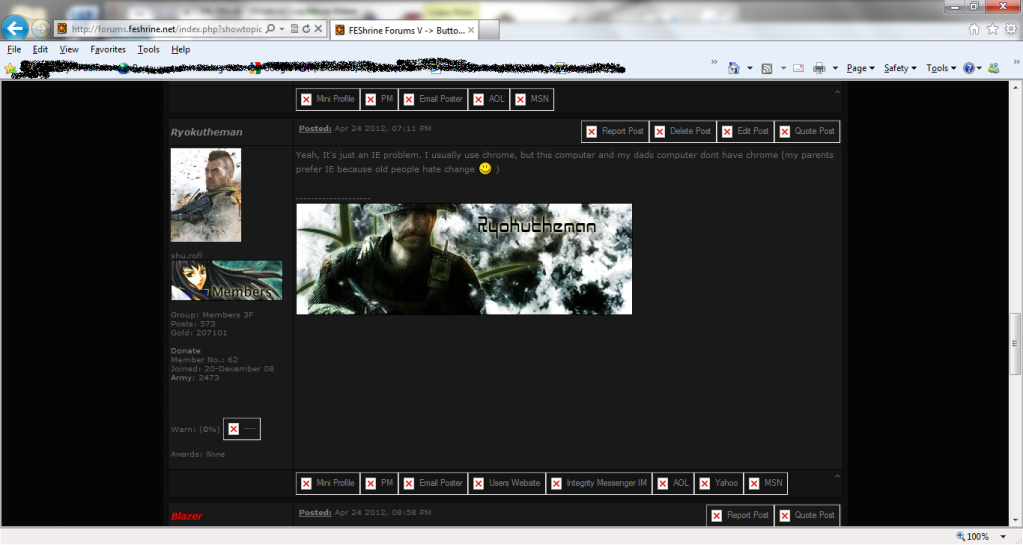Open the Favorites menu

(x=108, y=50)
